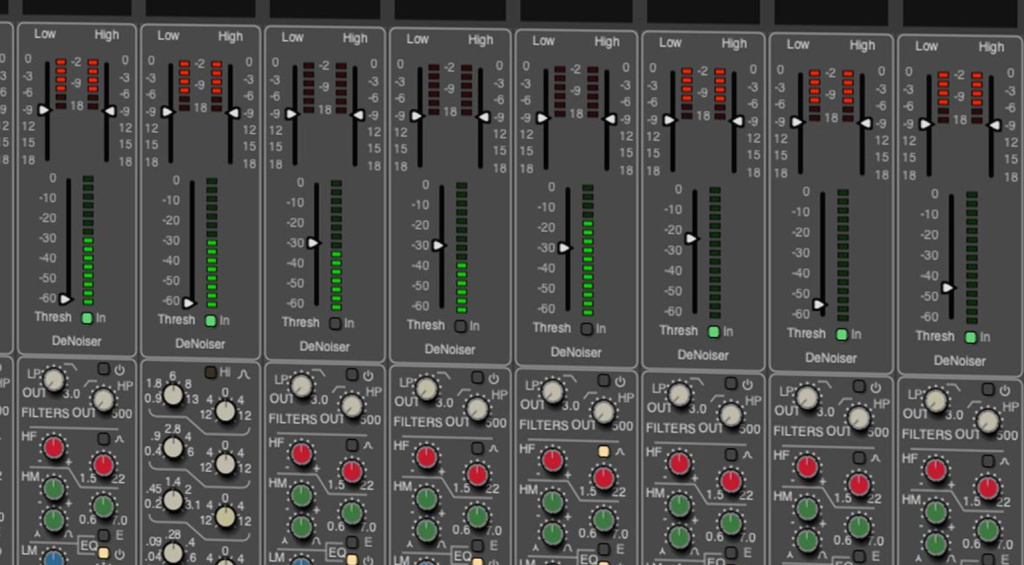Toggle filters power button on third channel strip
Image resolution: width=1024 pixels, height=565 pixels.
click(353, 374)
